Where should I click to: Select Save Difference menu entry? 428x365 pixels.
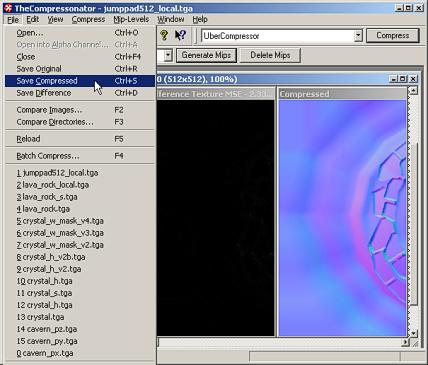click(x=80, y=93)
